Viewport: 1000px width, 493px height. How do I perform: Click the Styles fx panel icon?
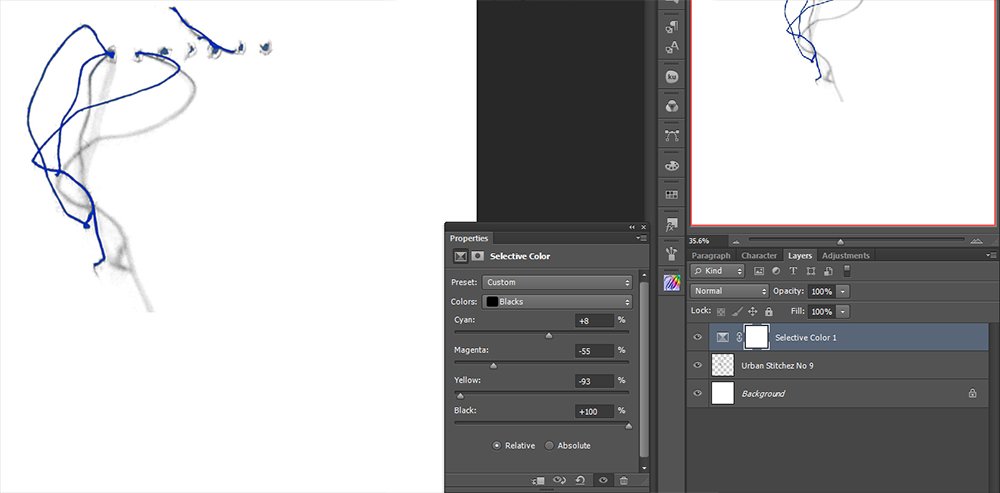[x=672, y=224]
